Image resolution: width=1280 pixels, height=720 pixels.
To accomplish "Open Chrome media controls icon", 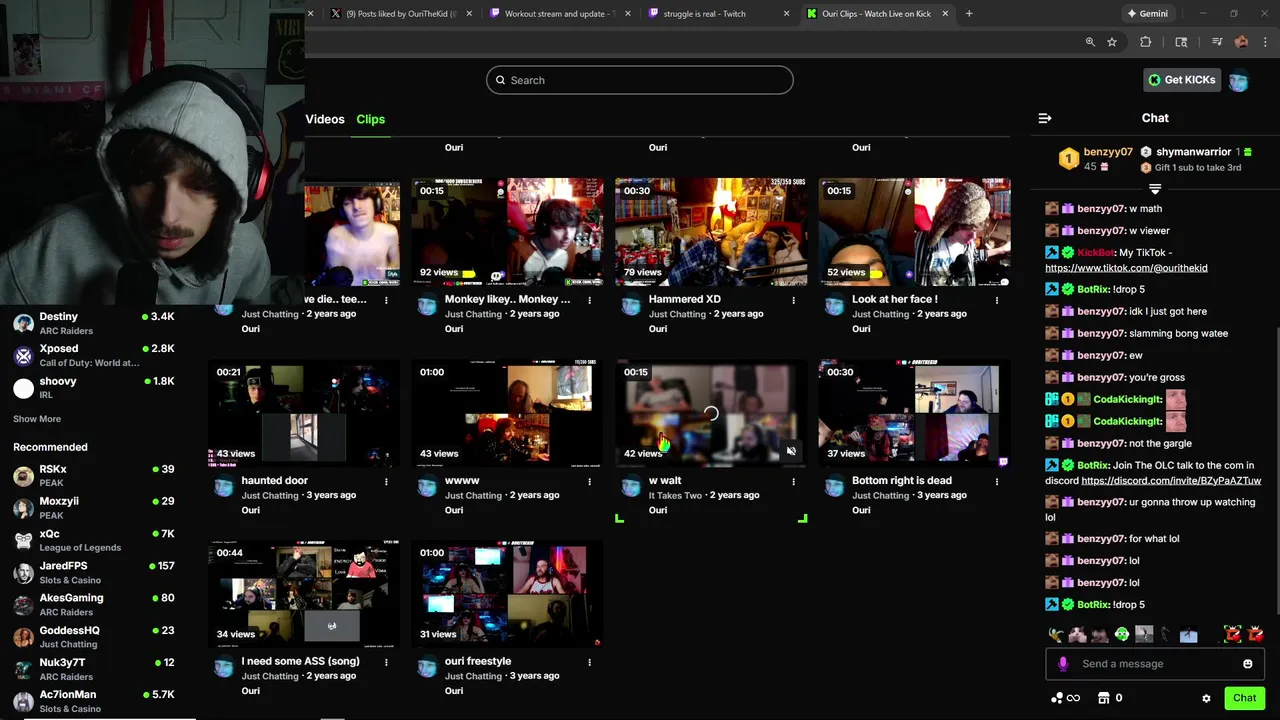I will coord(1217,42).
